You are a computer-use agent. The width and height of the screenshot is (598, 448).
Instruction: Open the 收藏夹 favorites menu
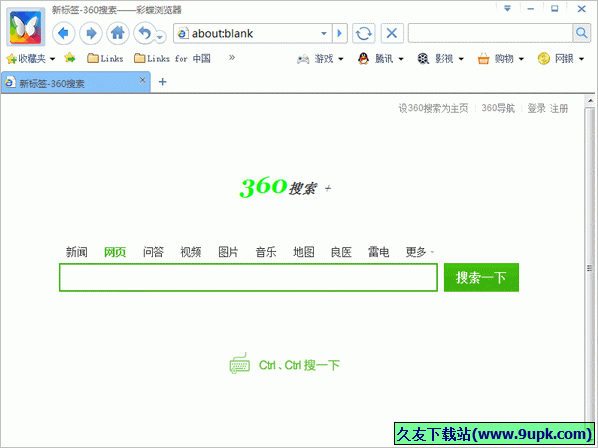tap(31, 59)
